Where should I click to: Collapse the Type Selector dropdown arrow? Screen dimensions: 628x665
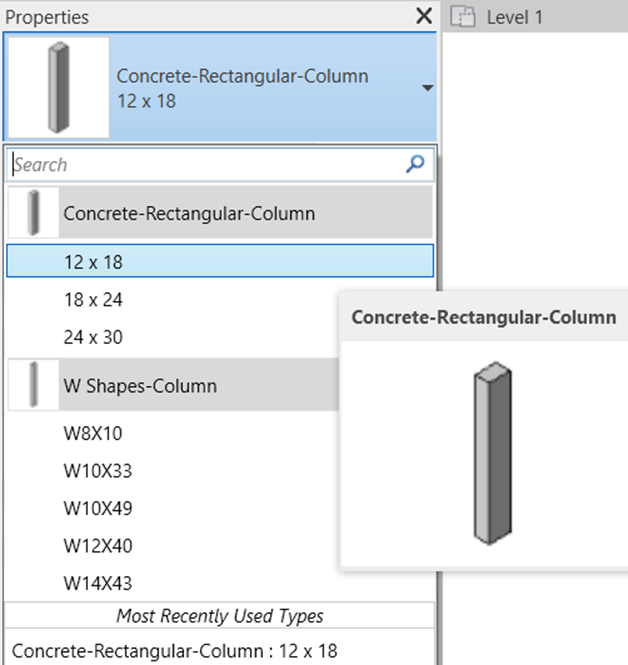click(x=427, y=88)
